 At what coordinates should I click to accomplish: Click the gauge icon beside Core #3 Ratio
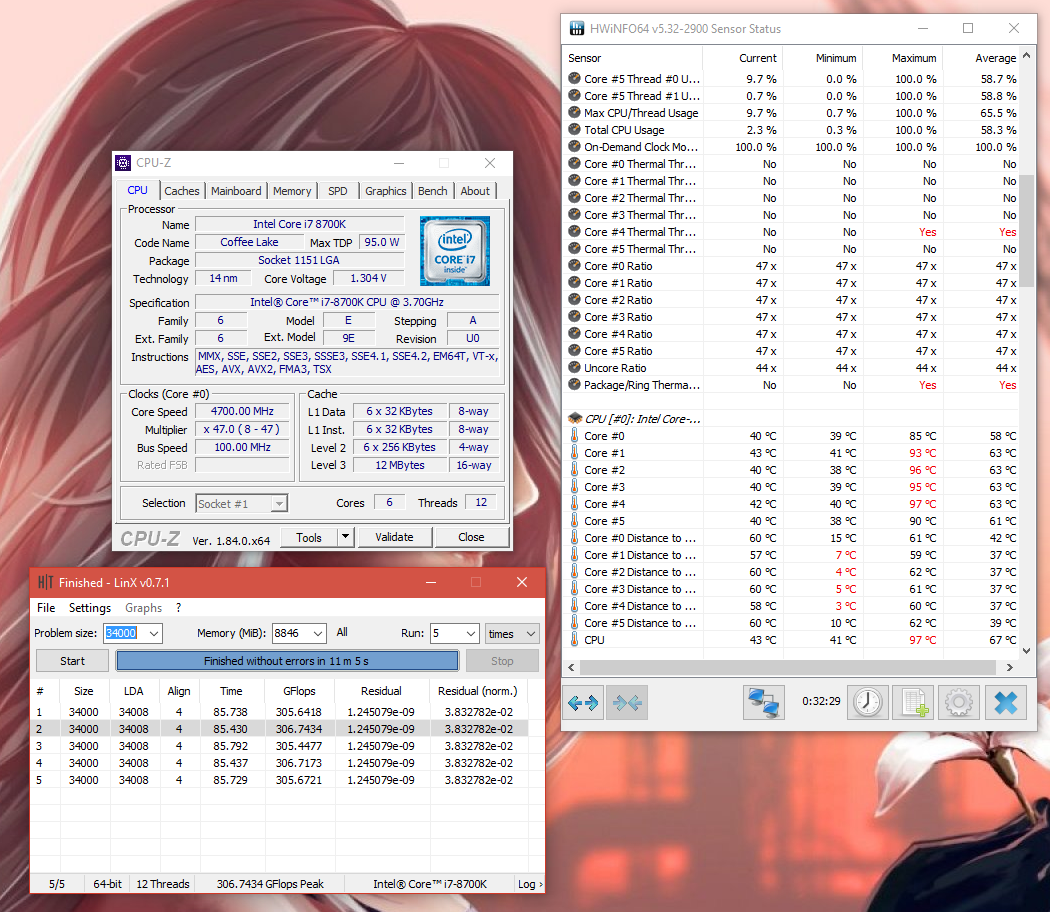[x=575, y=316]
